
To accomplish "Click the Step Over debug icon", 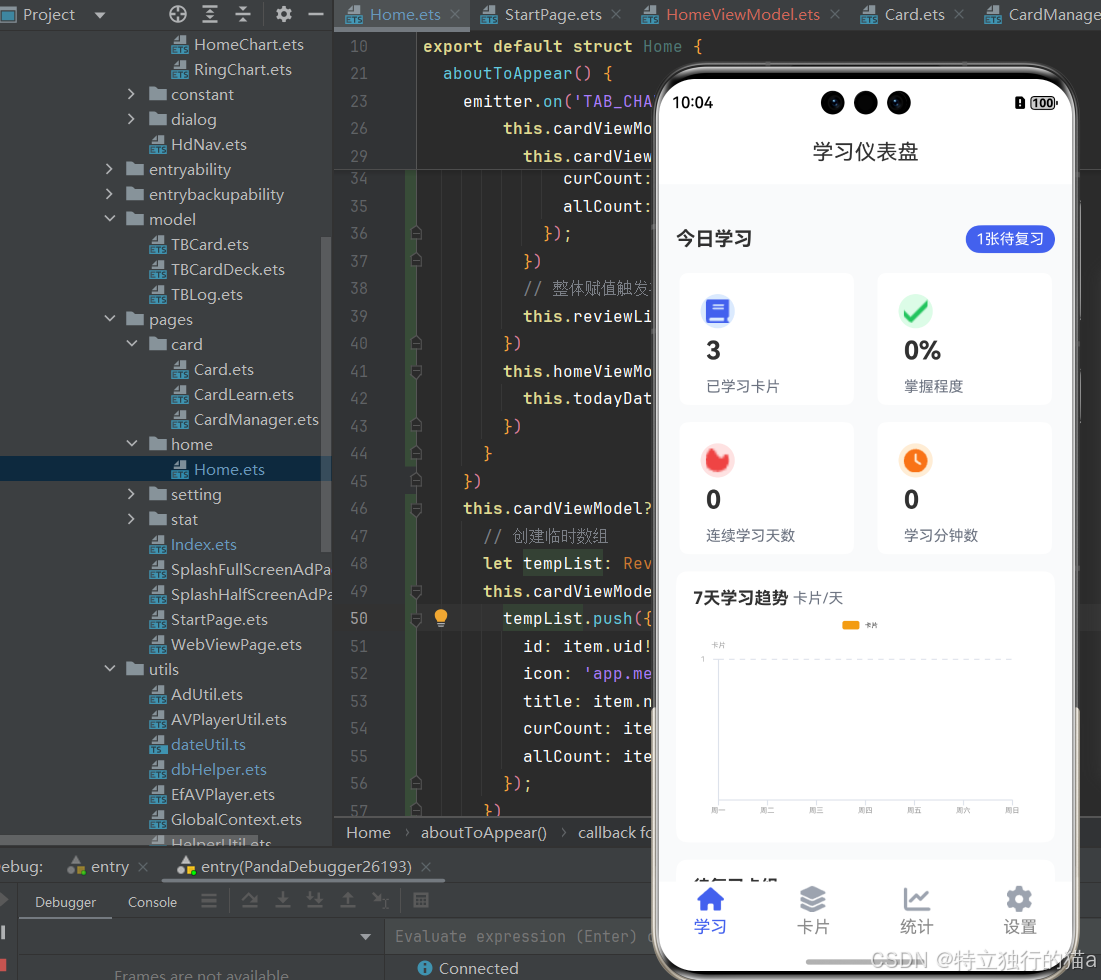I will click(249, 901).
